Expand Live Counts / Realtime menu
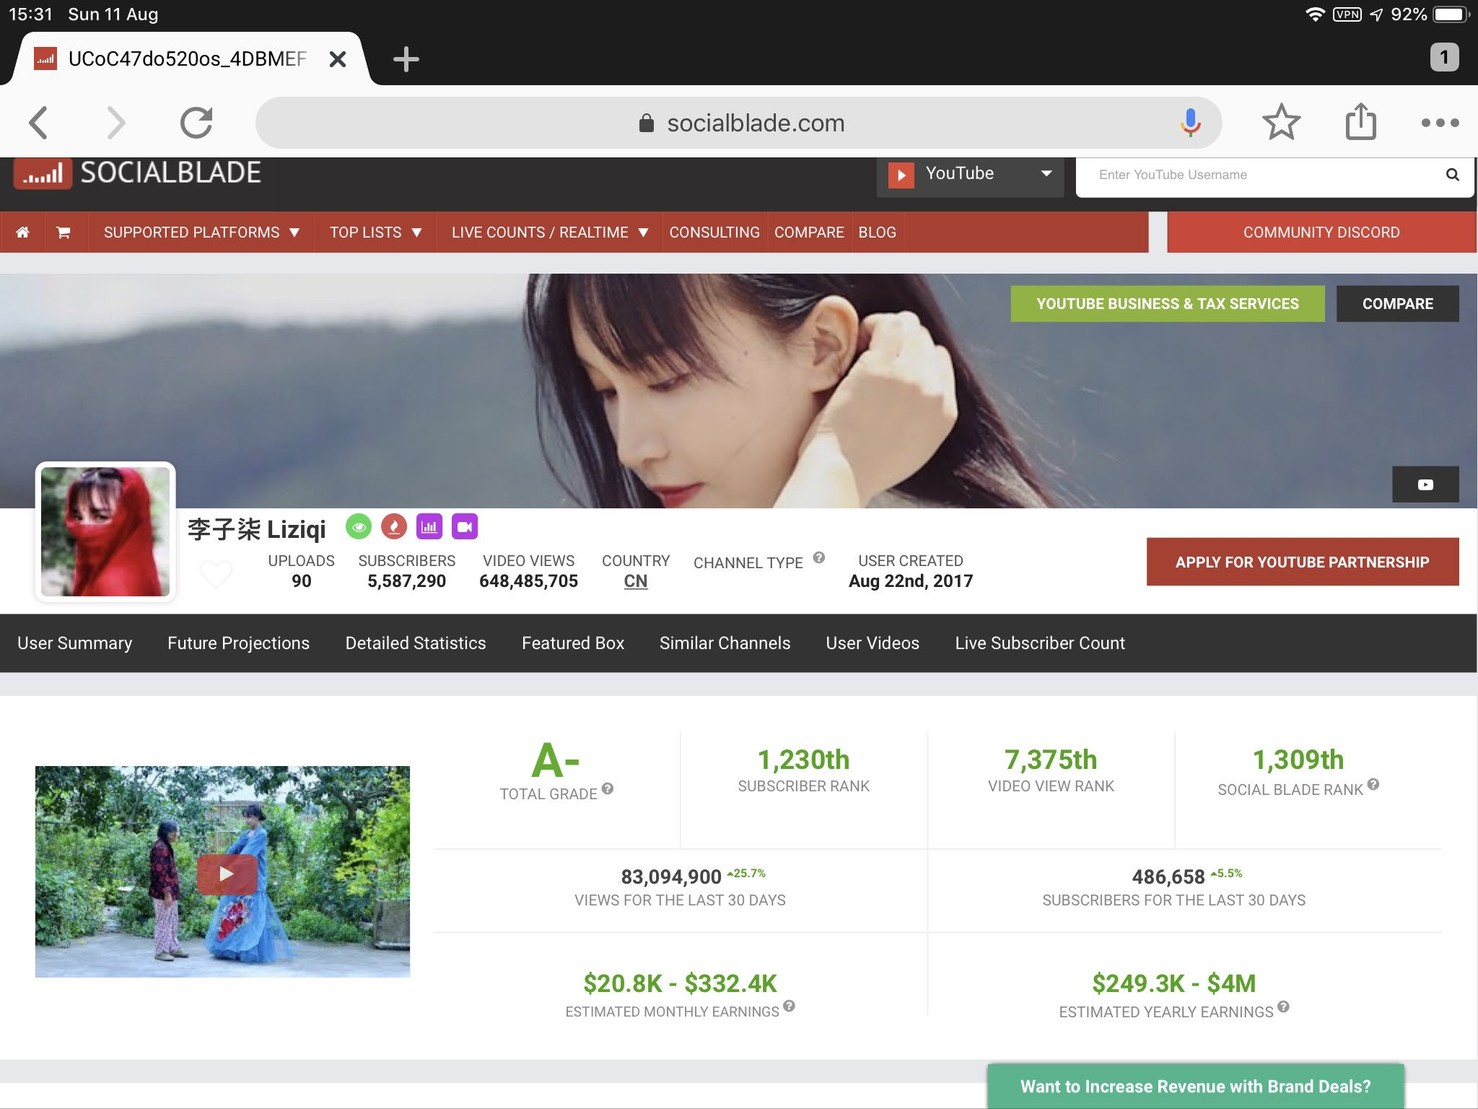 coord(549,232)
